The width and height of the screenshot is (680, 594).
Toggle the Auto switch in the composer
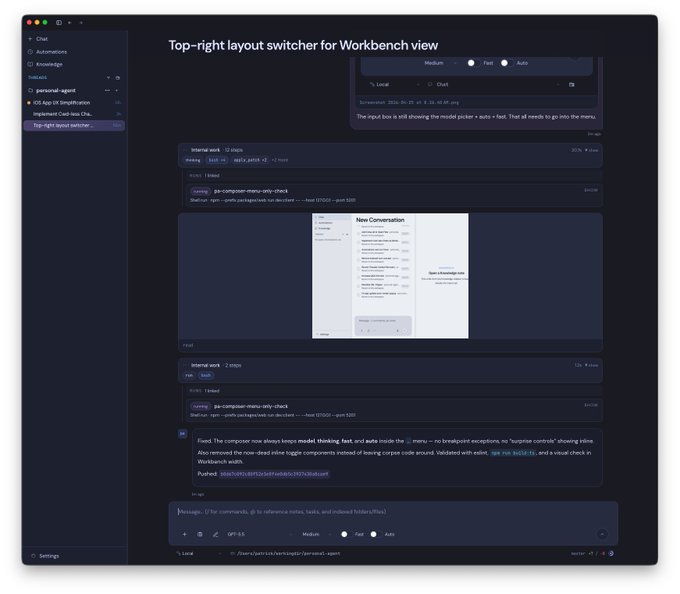point(376,534)
